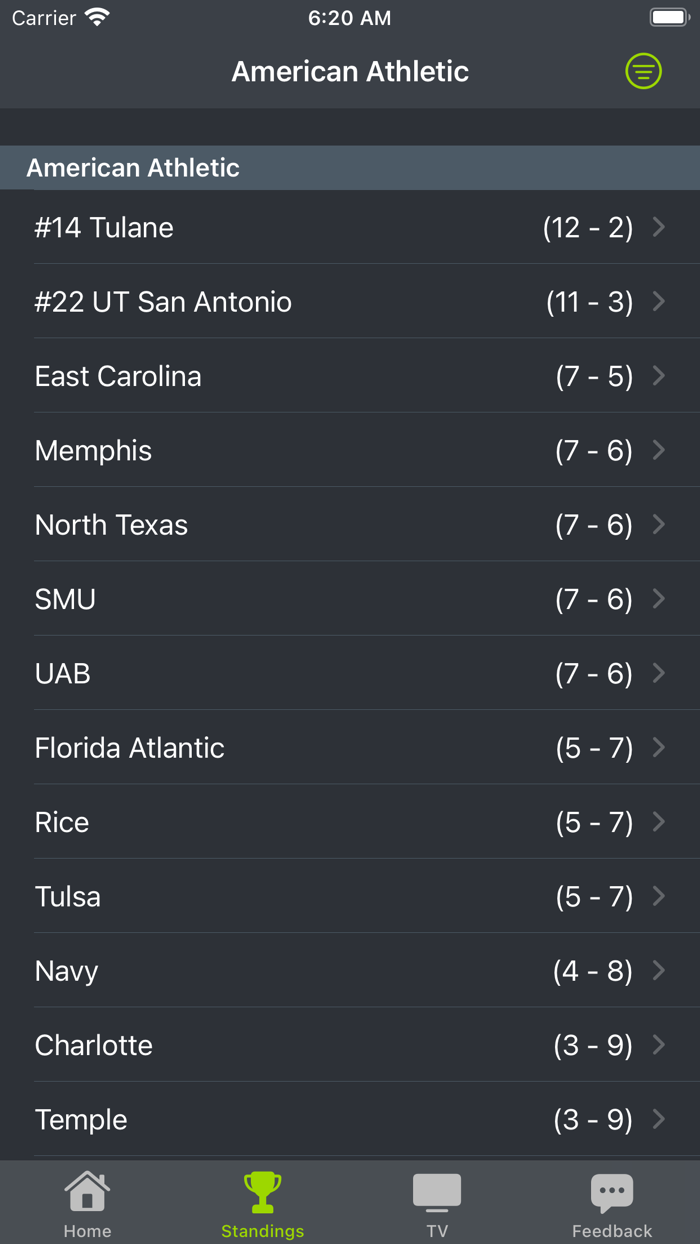Open the Navy team disclosure arrow
Image resolution: width=700 pixels, height=1244 pixels.
(659, 970)
